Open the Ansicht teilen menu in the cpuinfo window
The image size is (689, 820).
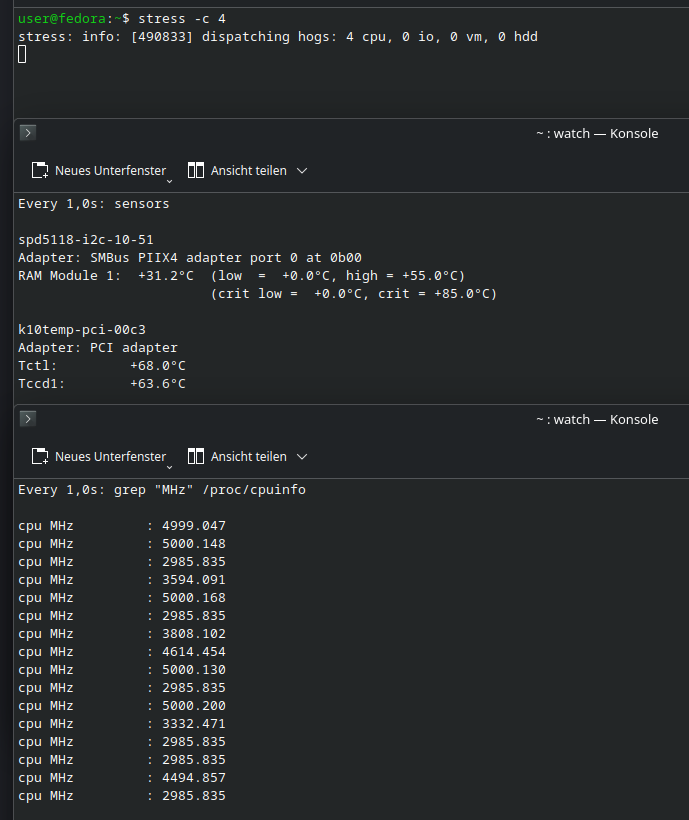pos(247,457)
